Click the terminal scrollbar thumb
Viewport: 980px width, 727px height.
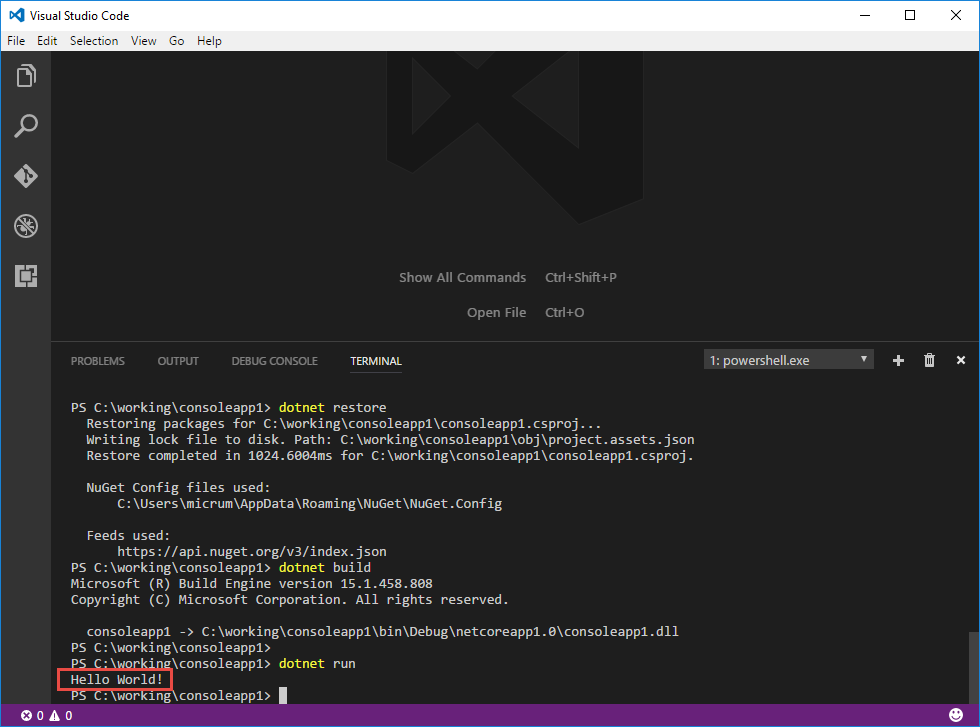(974, 668)
